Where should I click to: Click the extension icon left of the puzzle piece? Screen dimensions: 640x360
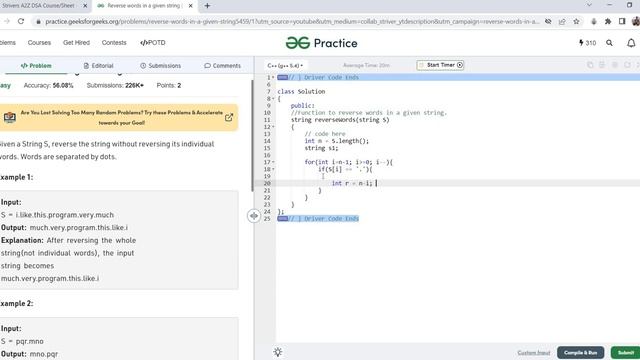594,21
